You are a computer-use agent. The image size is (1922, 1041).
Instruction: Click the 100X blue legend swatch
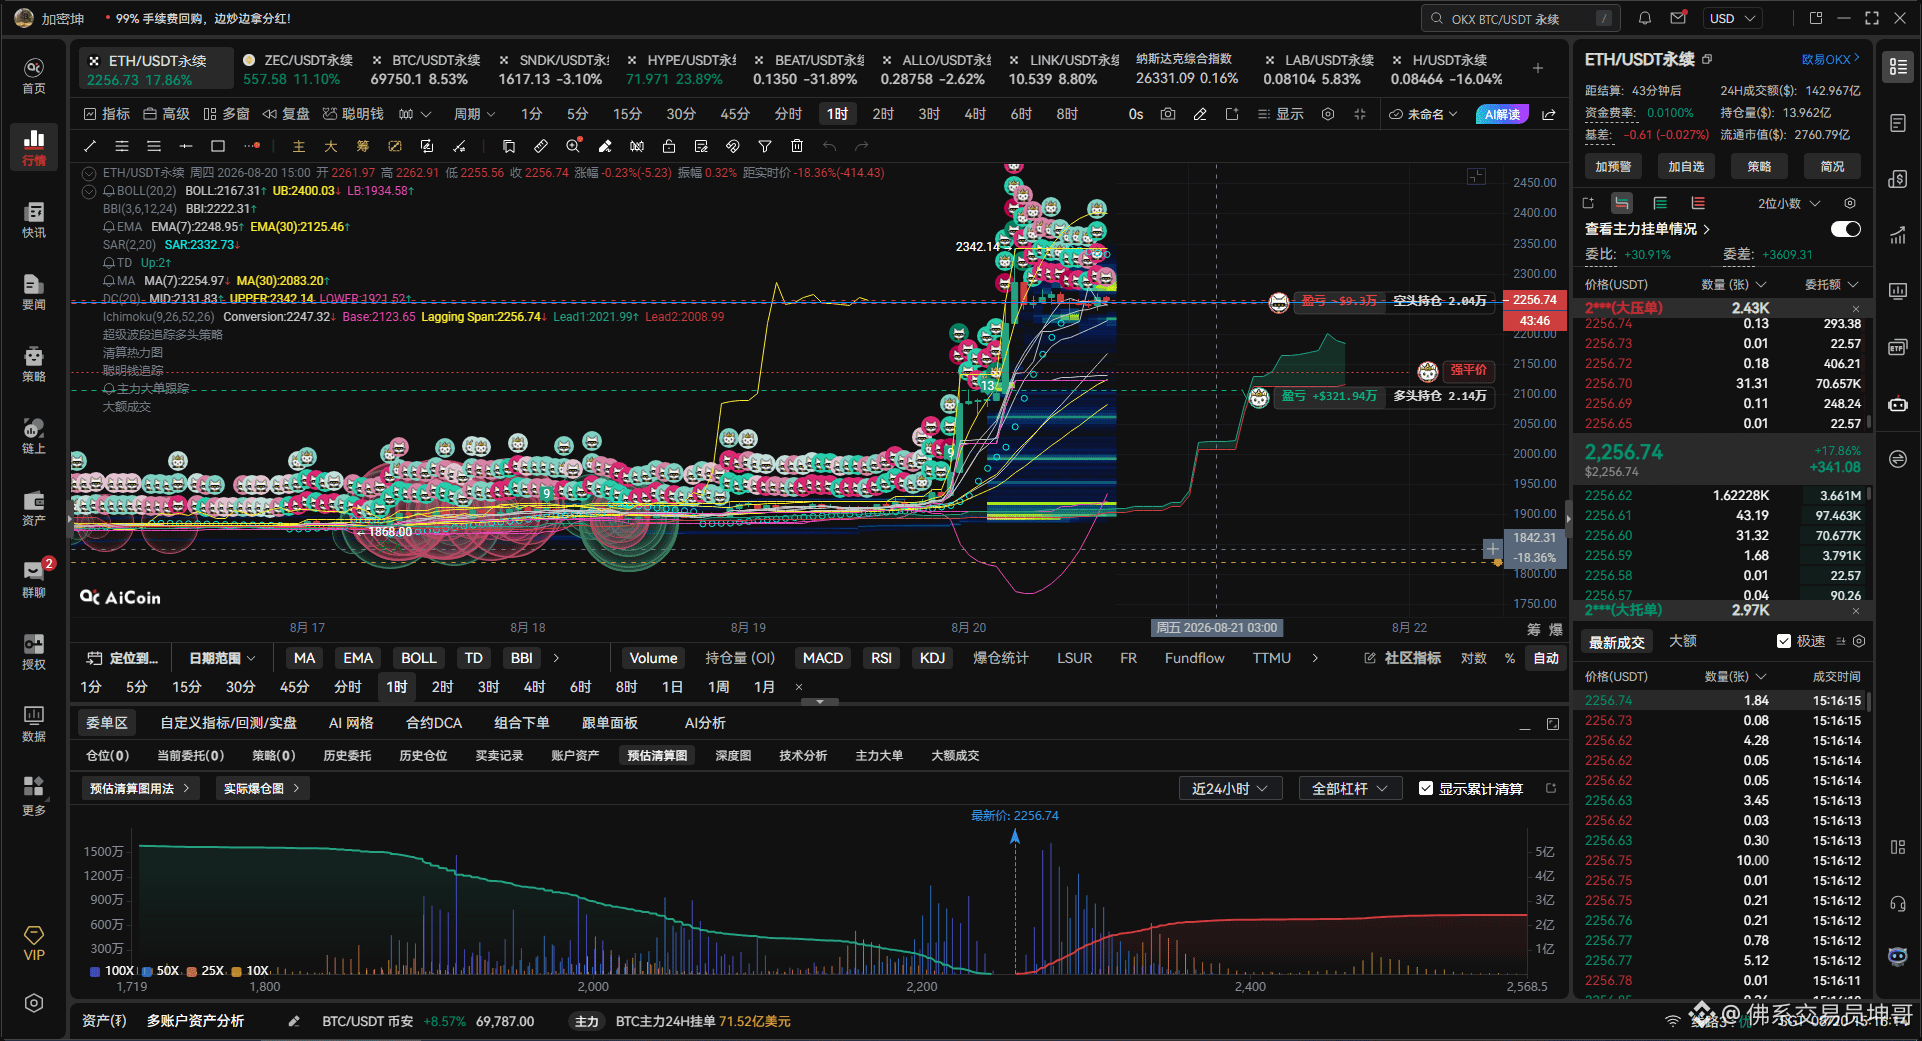click(x=95, y=971)
